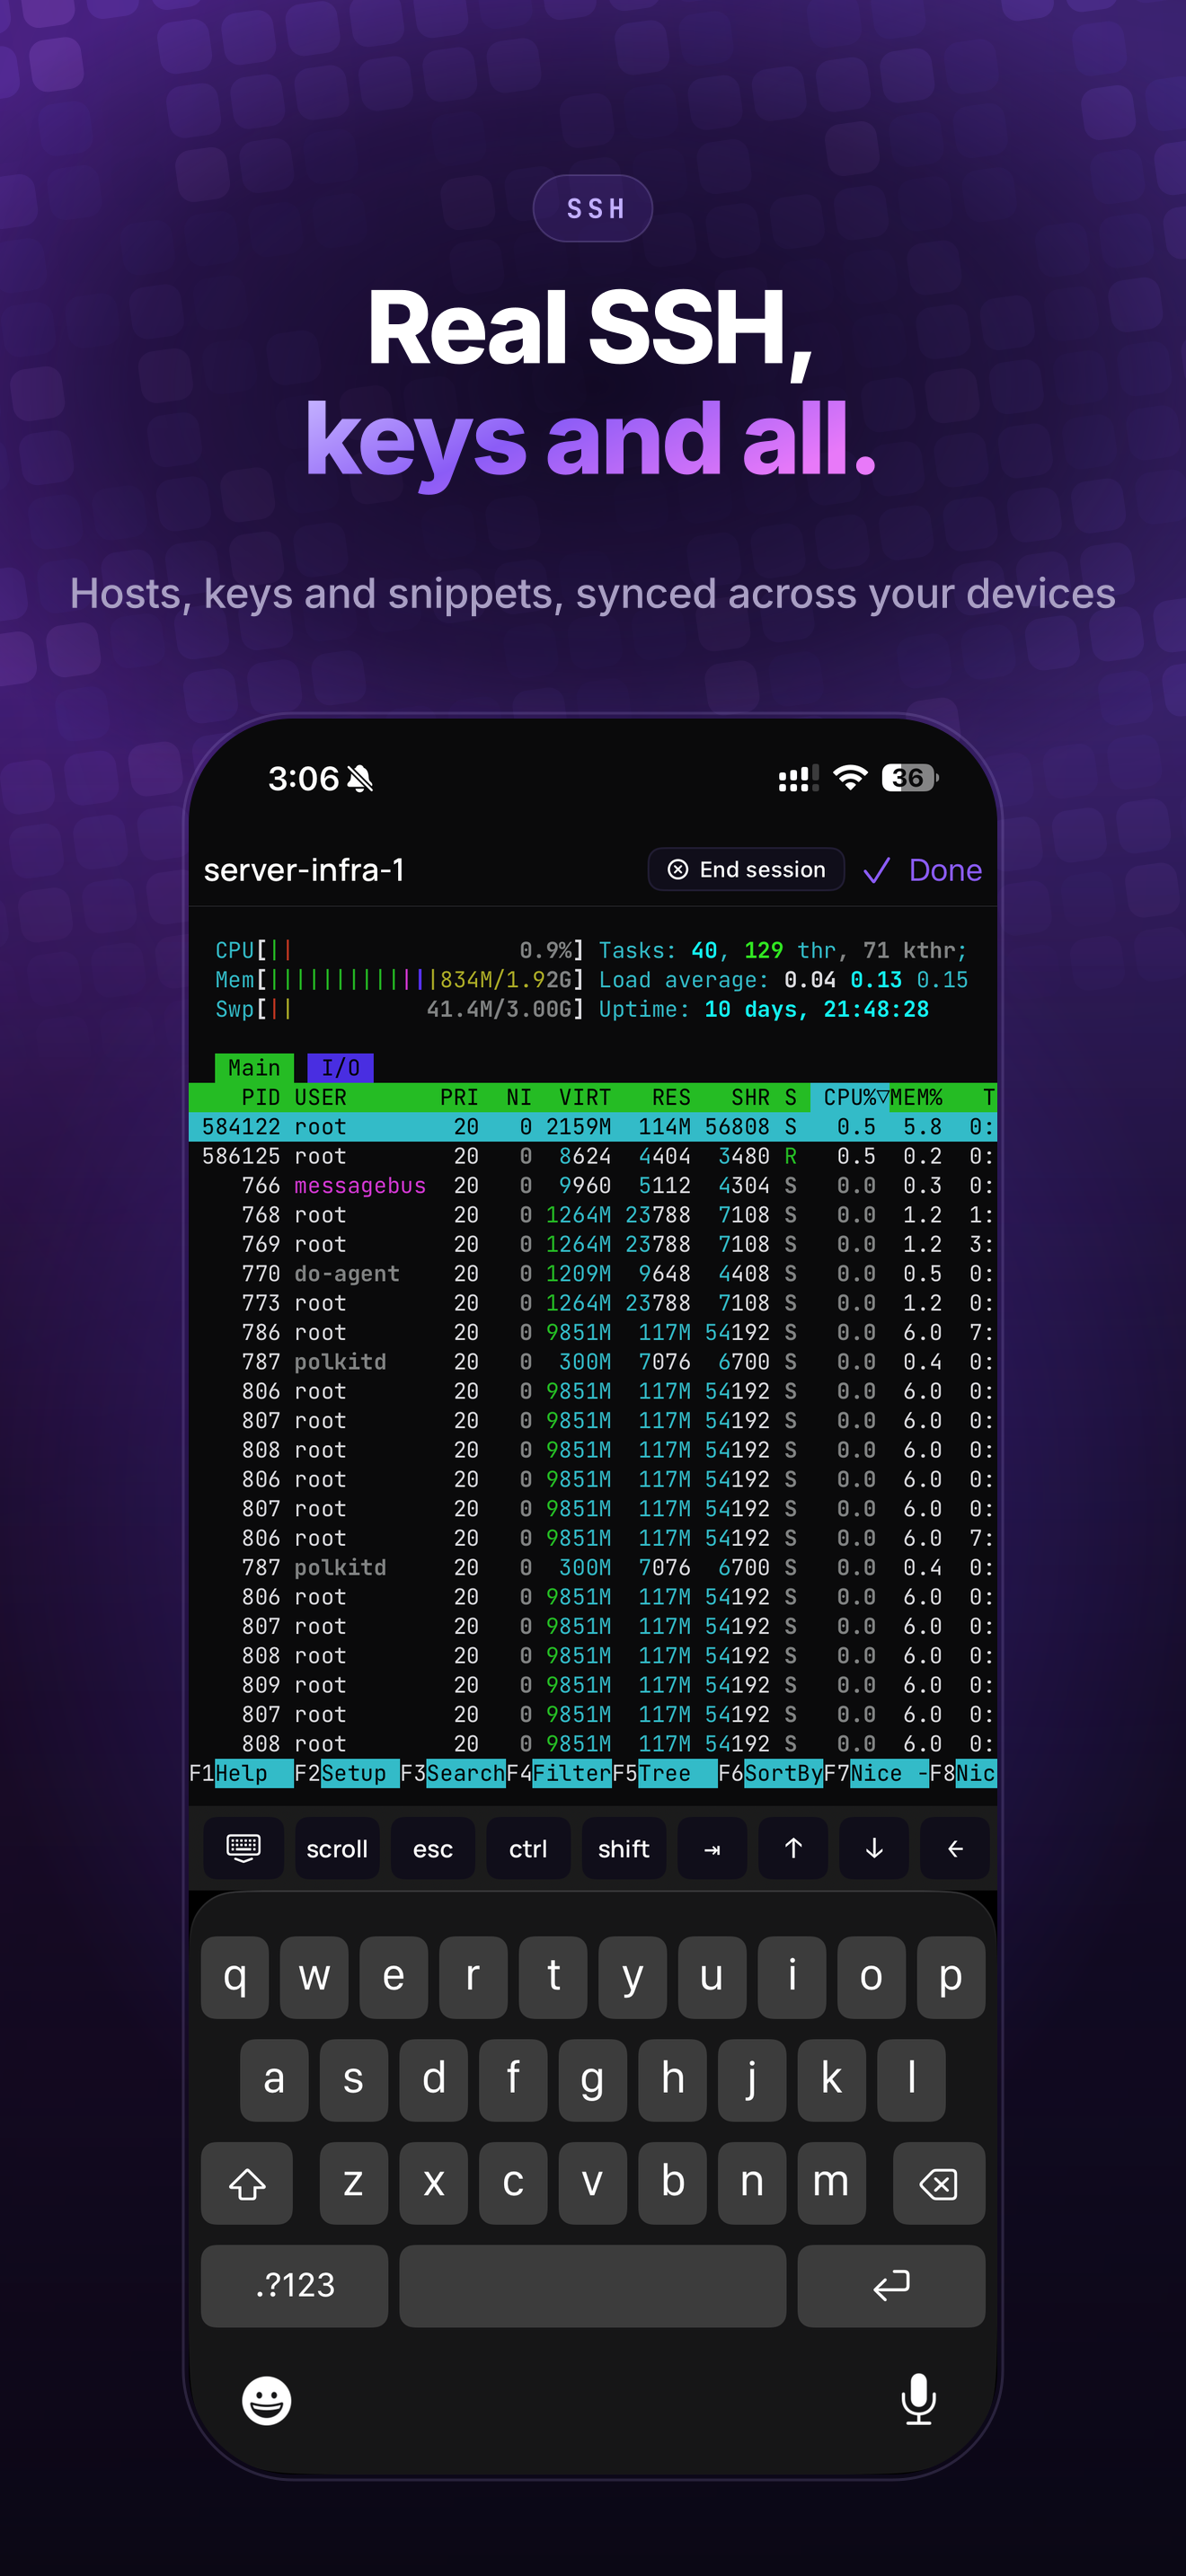This screenshot has height=2576, width=1186.
Task: Tap the z key
Action: coord(354,2183)
